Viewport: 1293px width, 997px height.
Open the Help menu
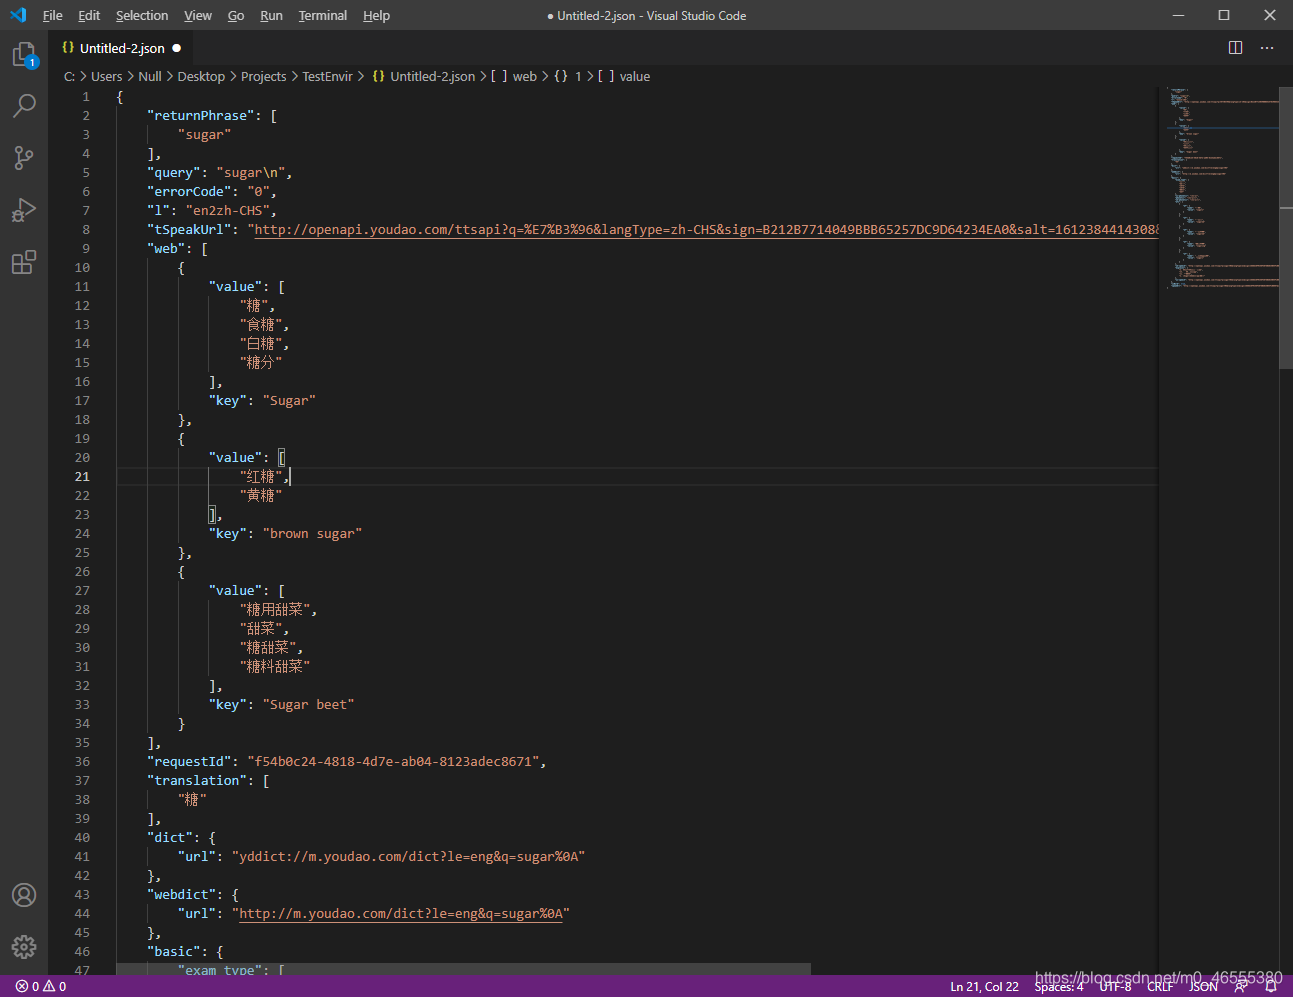[x=376, y=15]
